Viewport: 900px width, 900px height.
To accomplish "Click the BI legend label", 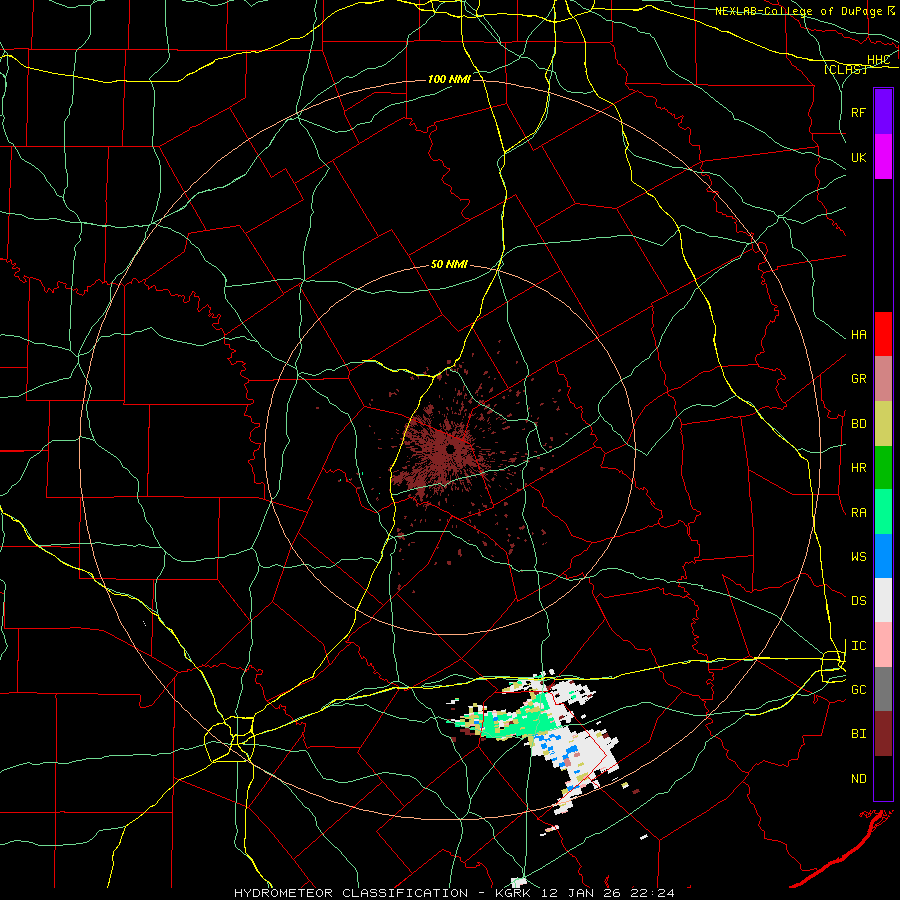I will click(858, 734).
